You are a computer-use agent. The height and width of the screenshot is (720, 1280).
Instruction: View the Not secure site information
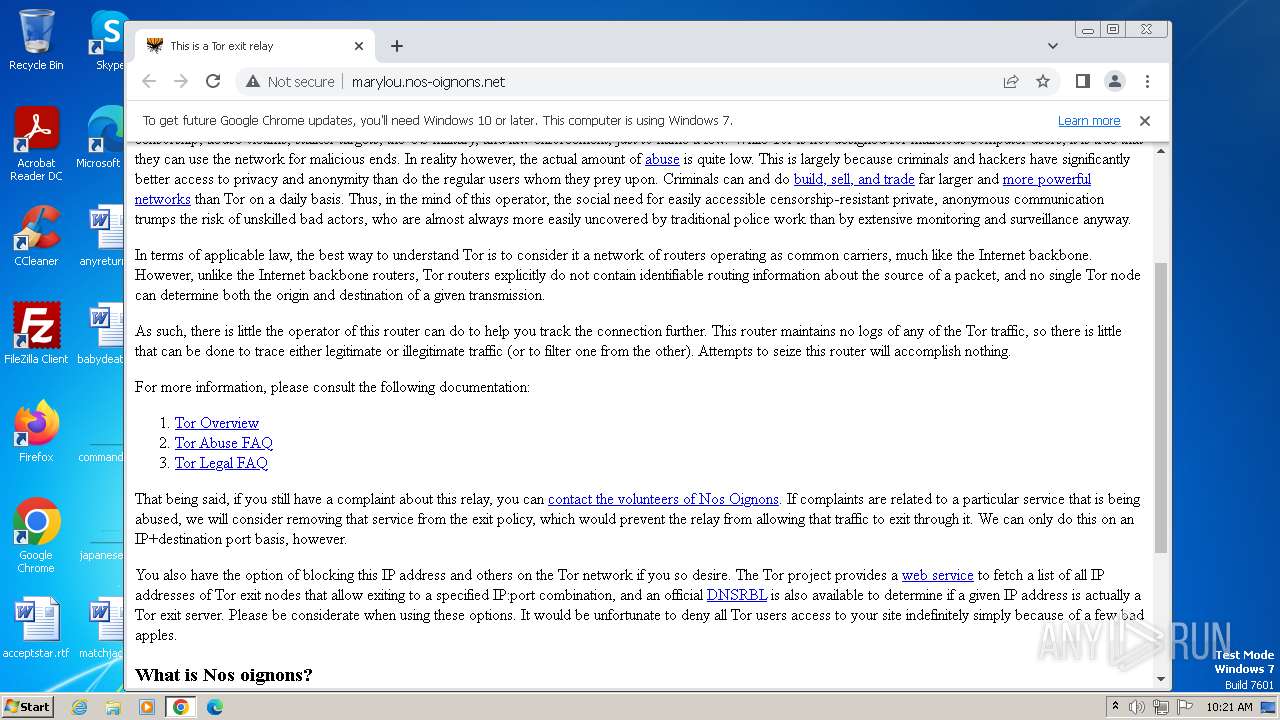(290, 82)
